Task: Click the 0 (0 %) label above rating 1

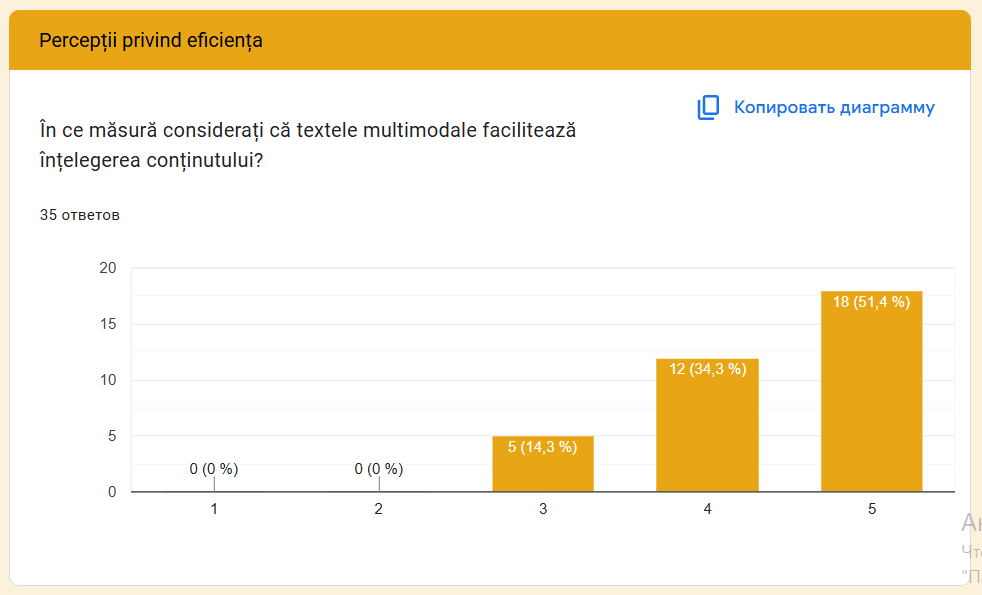Action: click(214, 468)
